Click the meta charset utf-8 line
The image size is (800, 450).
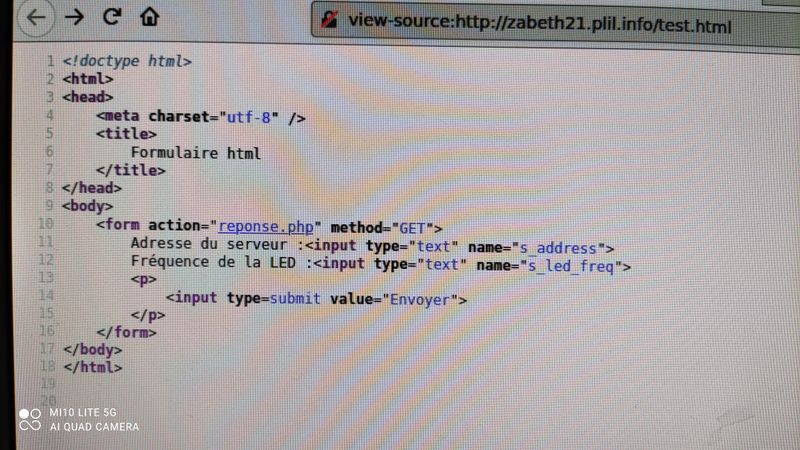(x=201, y=117)
